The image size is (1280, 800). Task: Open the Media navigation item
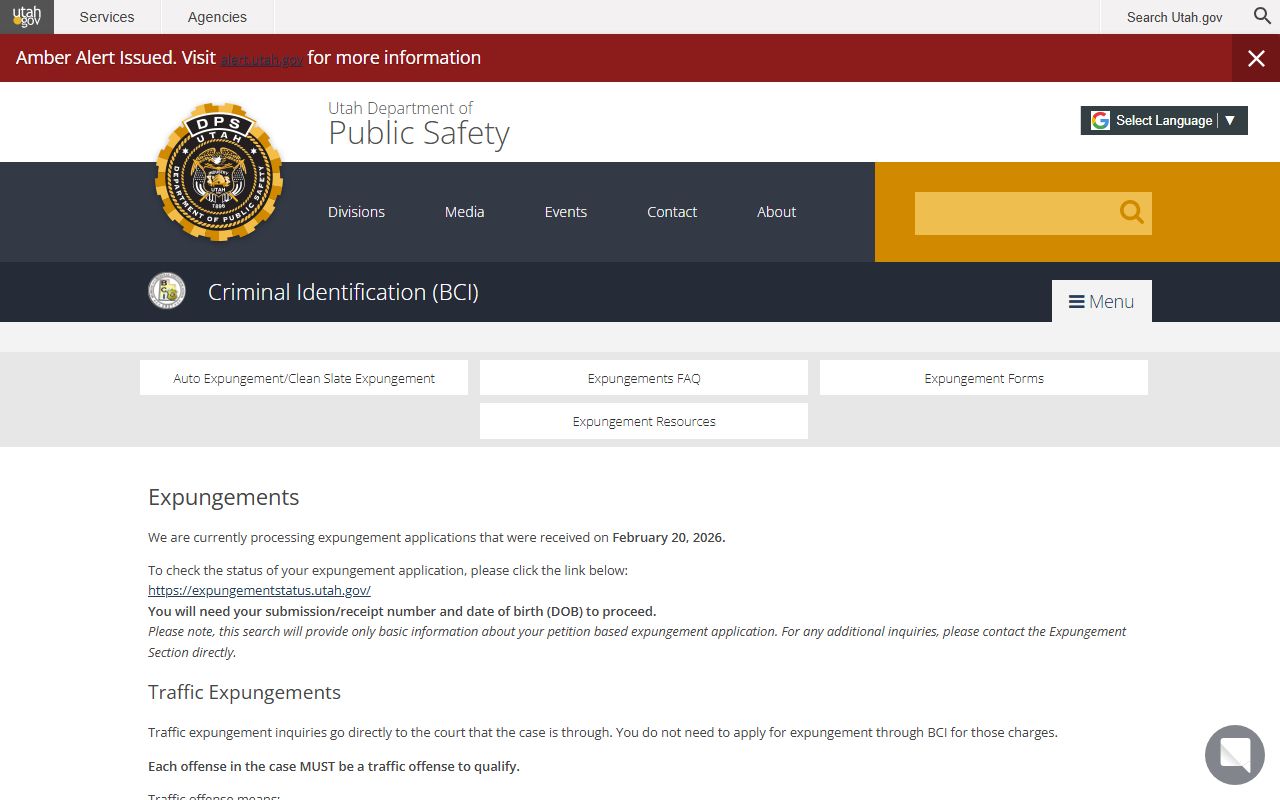pos(464,212)
